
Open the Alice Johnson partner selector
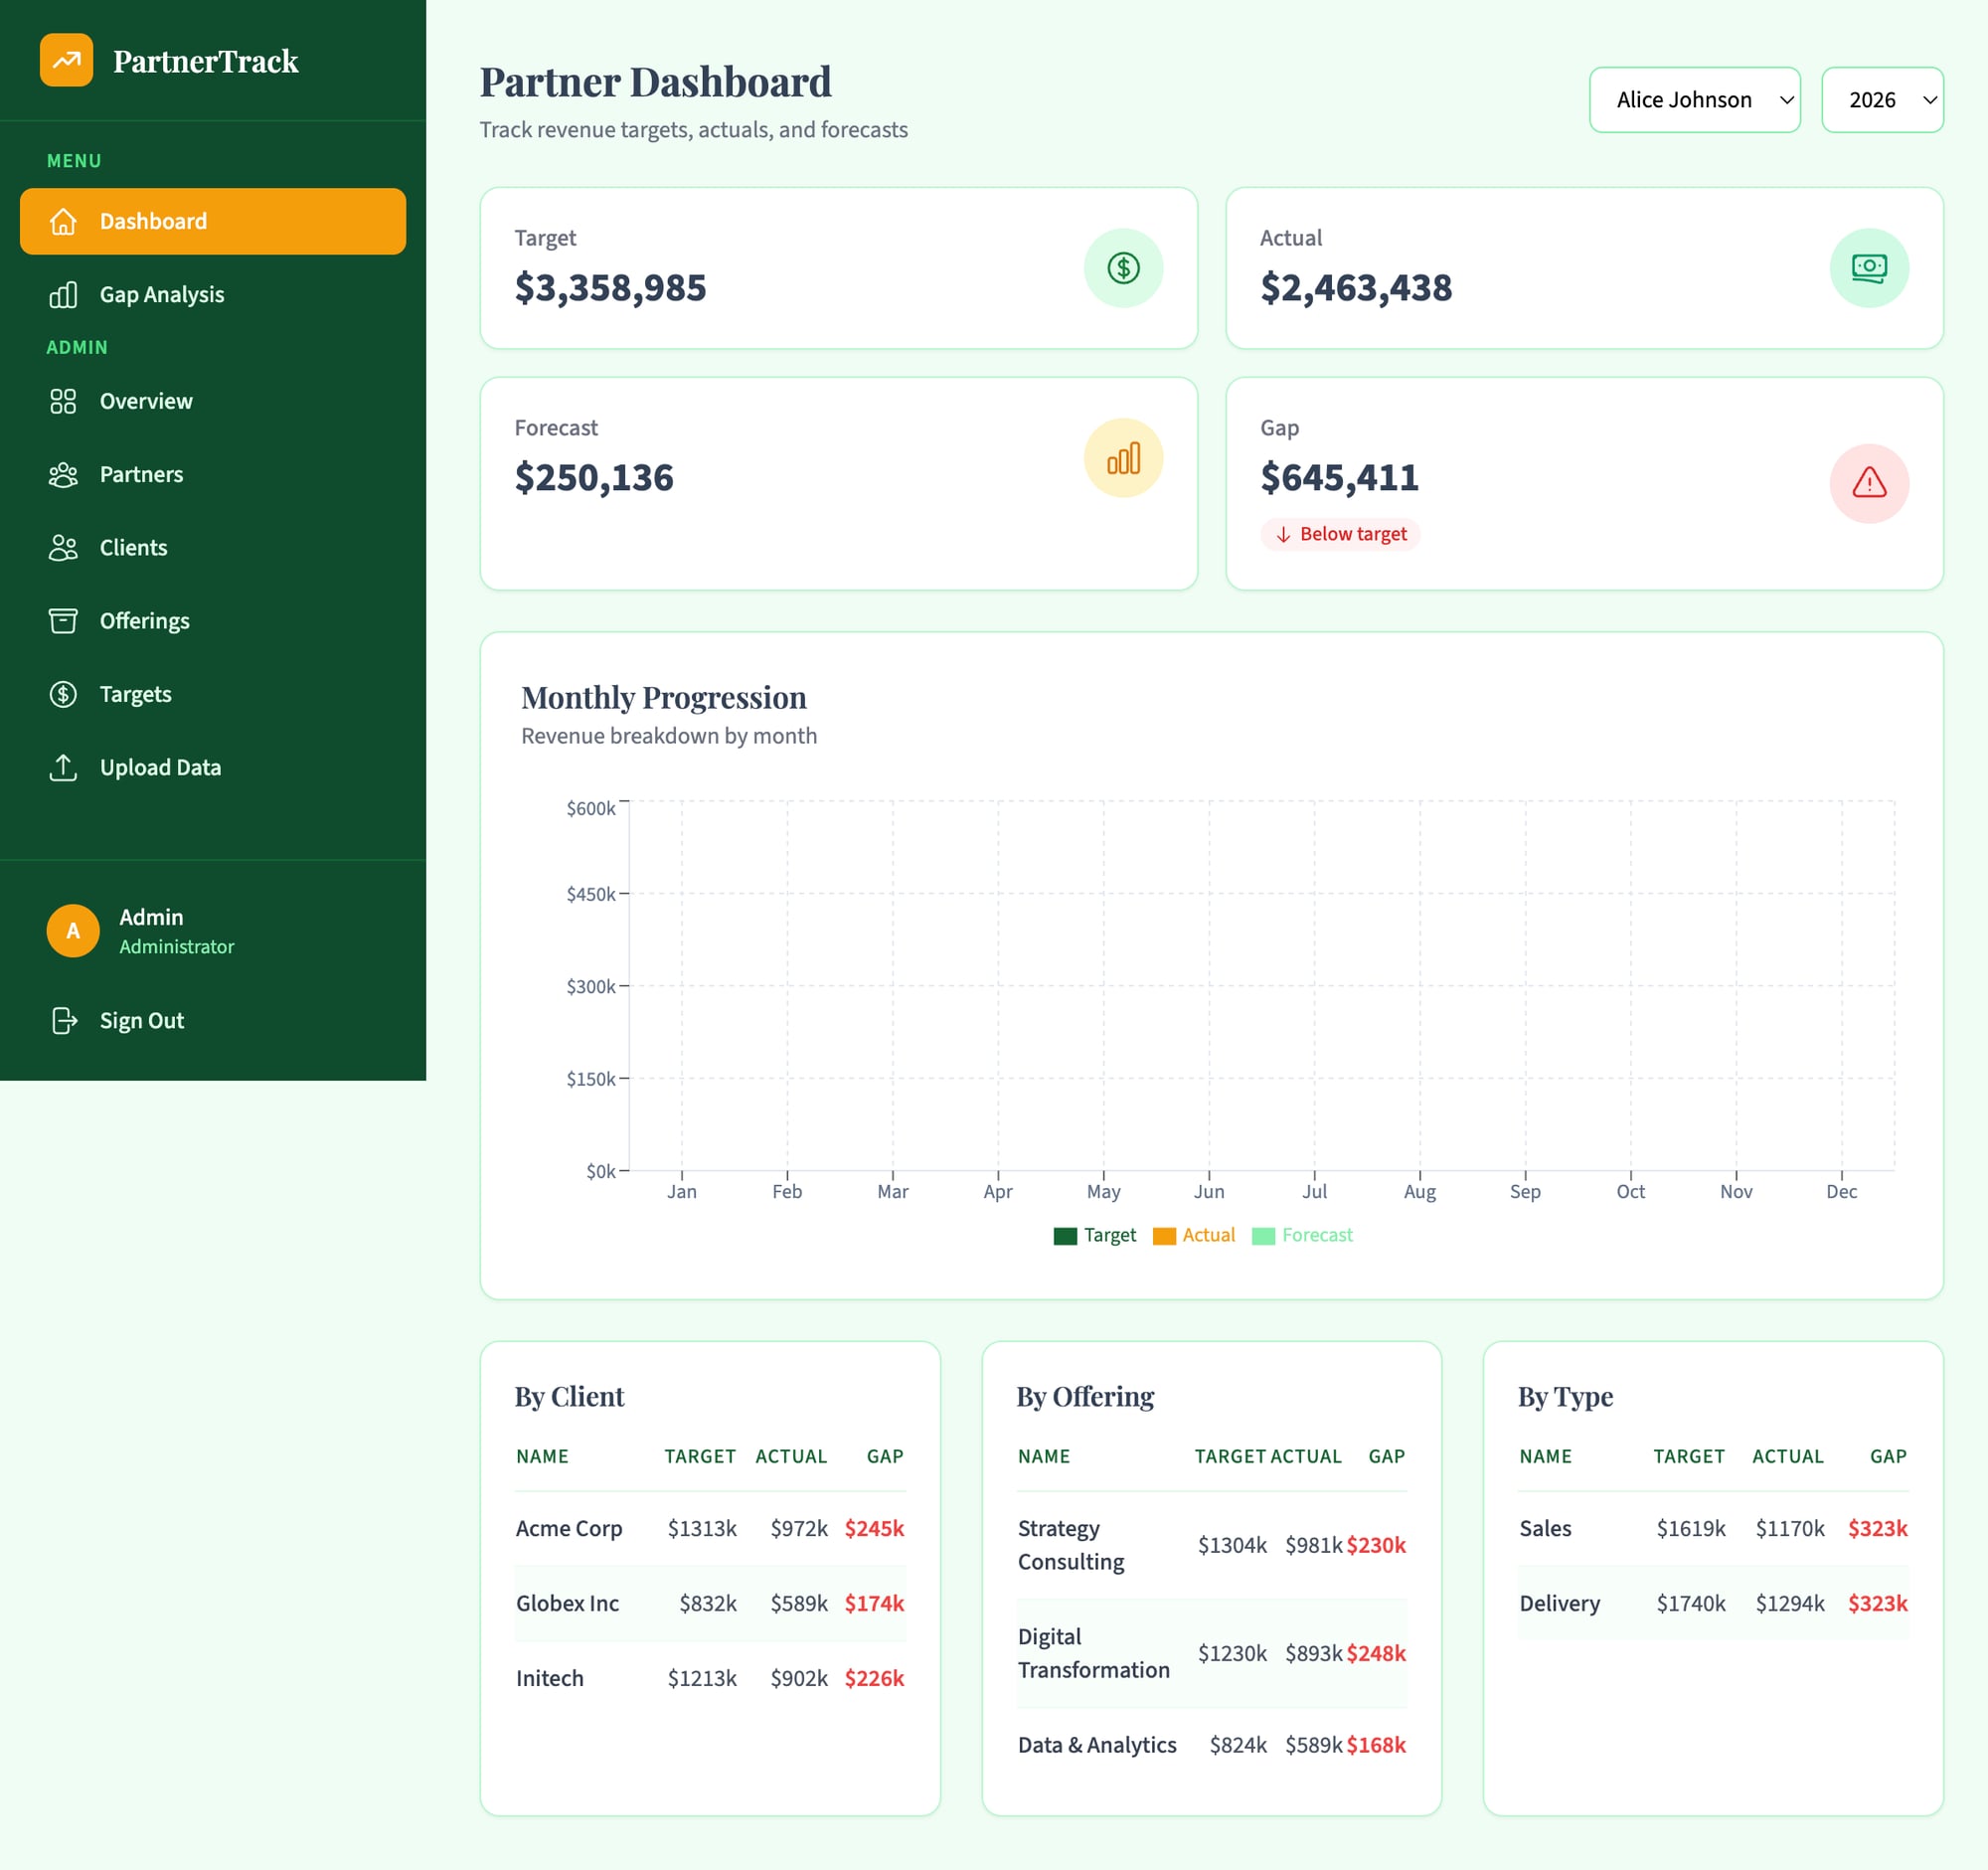coord(1694,99)
